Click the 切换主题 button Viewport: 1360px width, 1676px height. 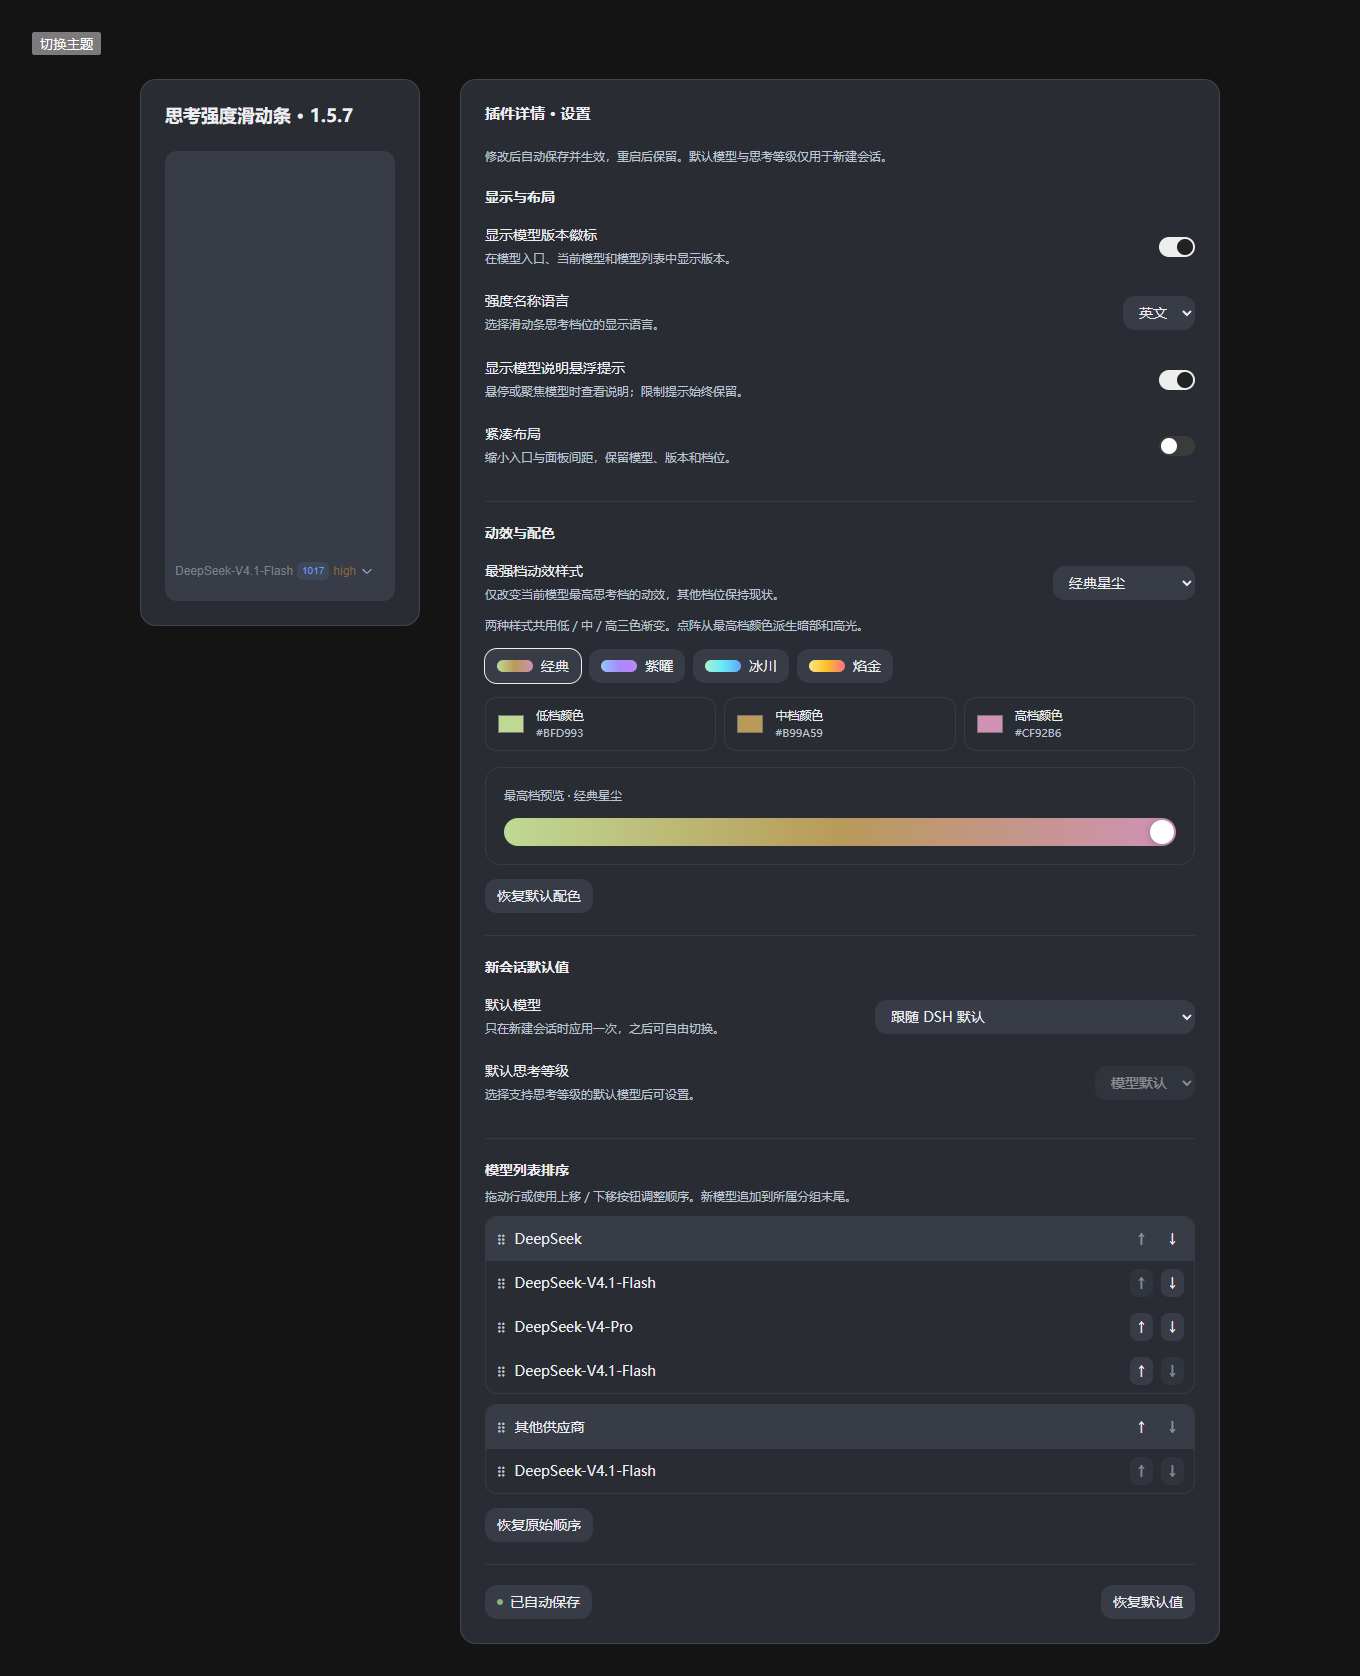[x=66, y=44]
